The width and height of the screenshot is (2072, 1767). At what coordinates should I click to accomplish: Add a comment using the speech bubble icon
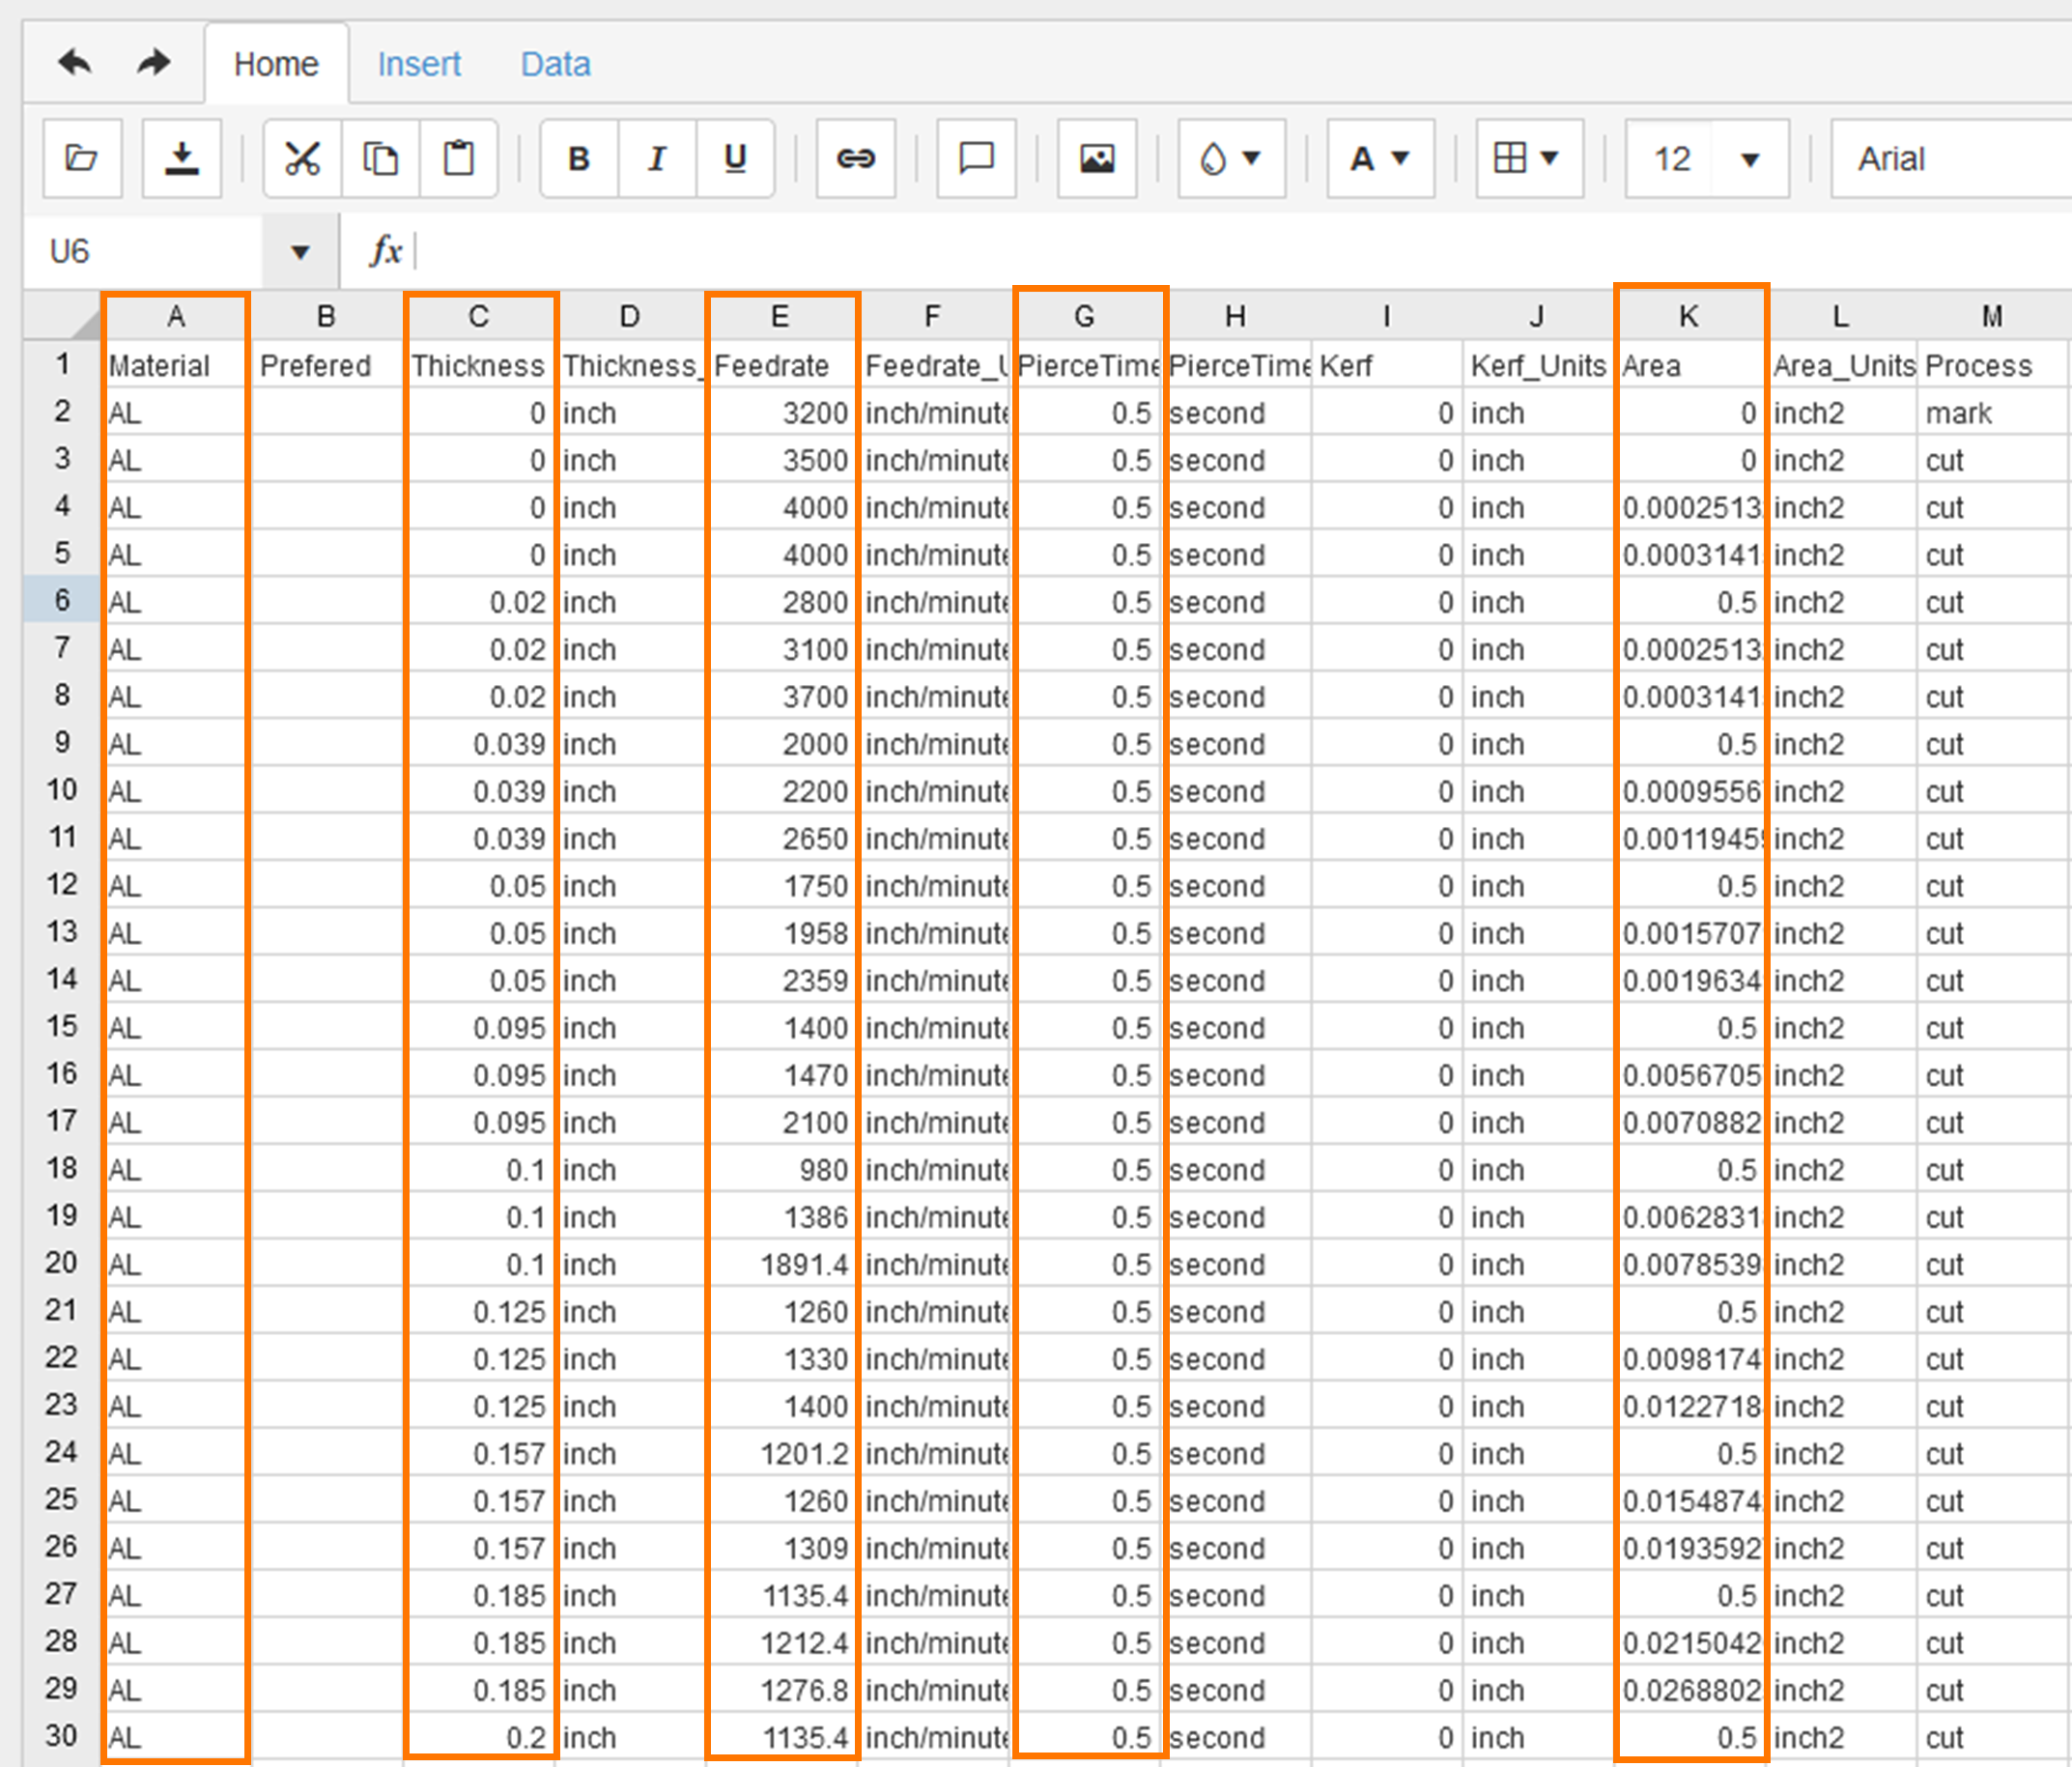click(976, 158)
